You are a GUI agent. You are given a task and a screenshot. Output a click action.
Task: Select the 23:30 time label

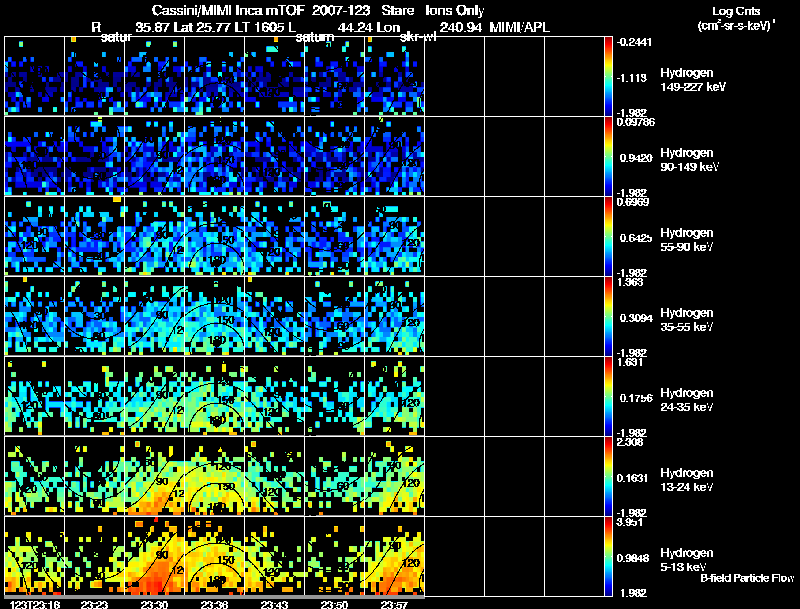coord(154,604)
